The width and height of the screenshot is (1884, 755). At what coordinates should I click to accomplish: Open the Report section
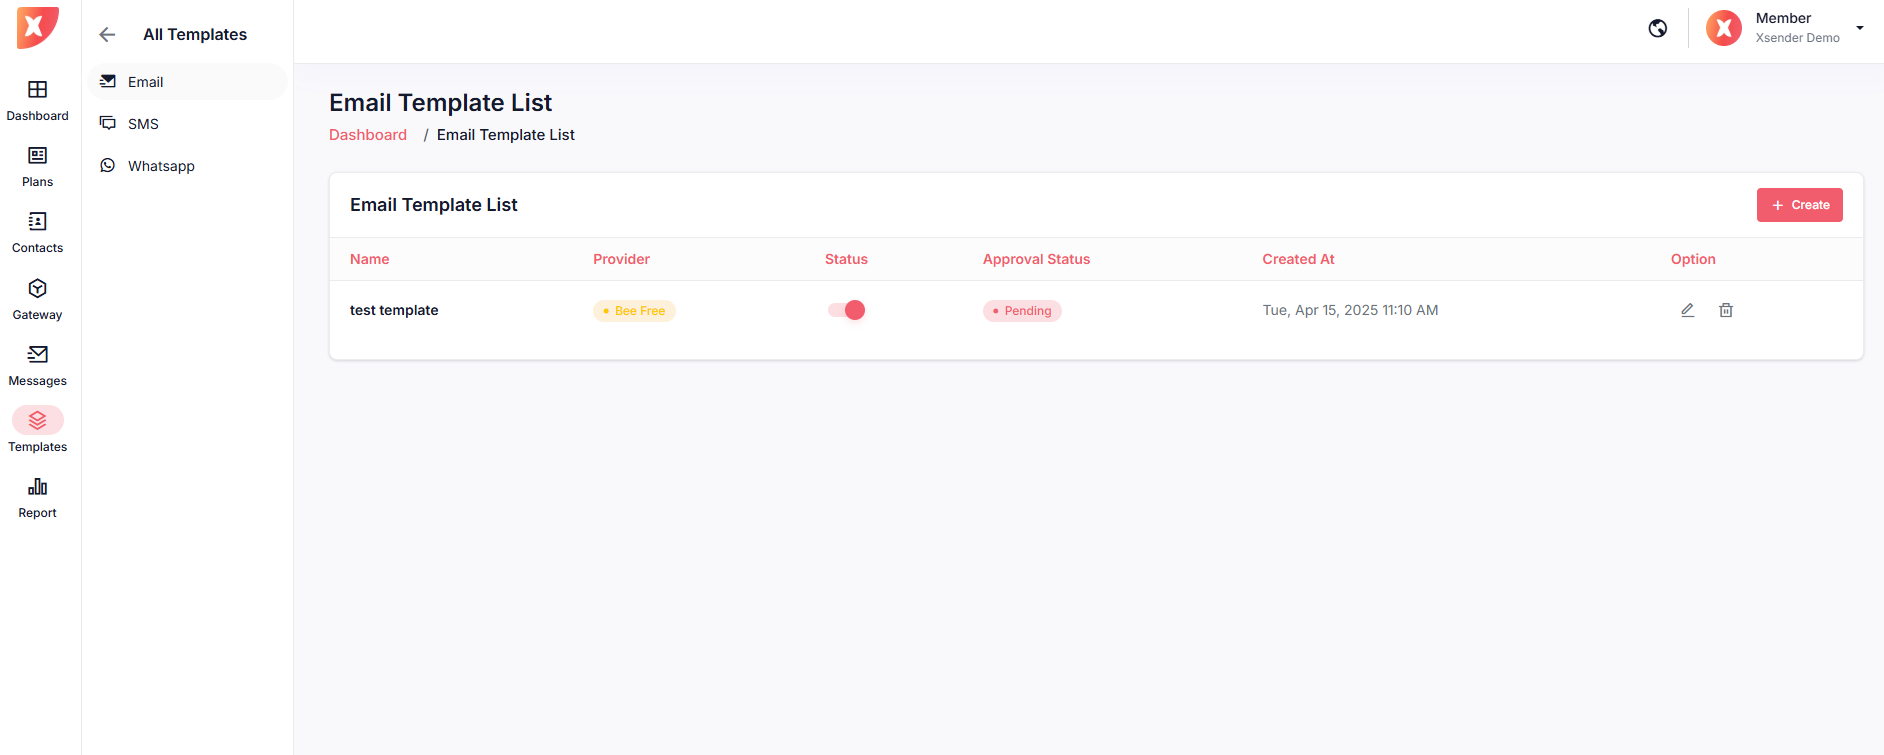coord(37,497)
